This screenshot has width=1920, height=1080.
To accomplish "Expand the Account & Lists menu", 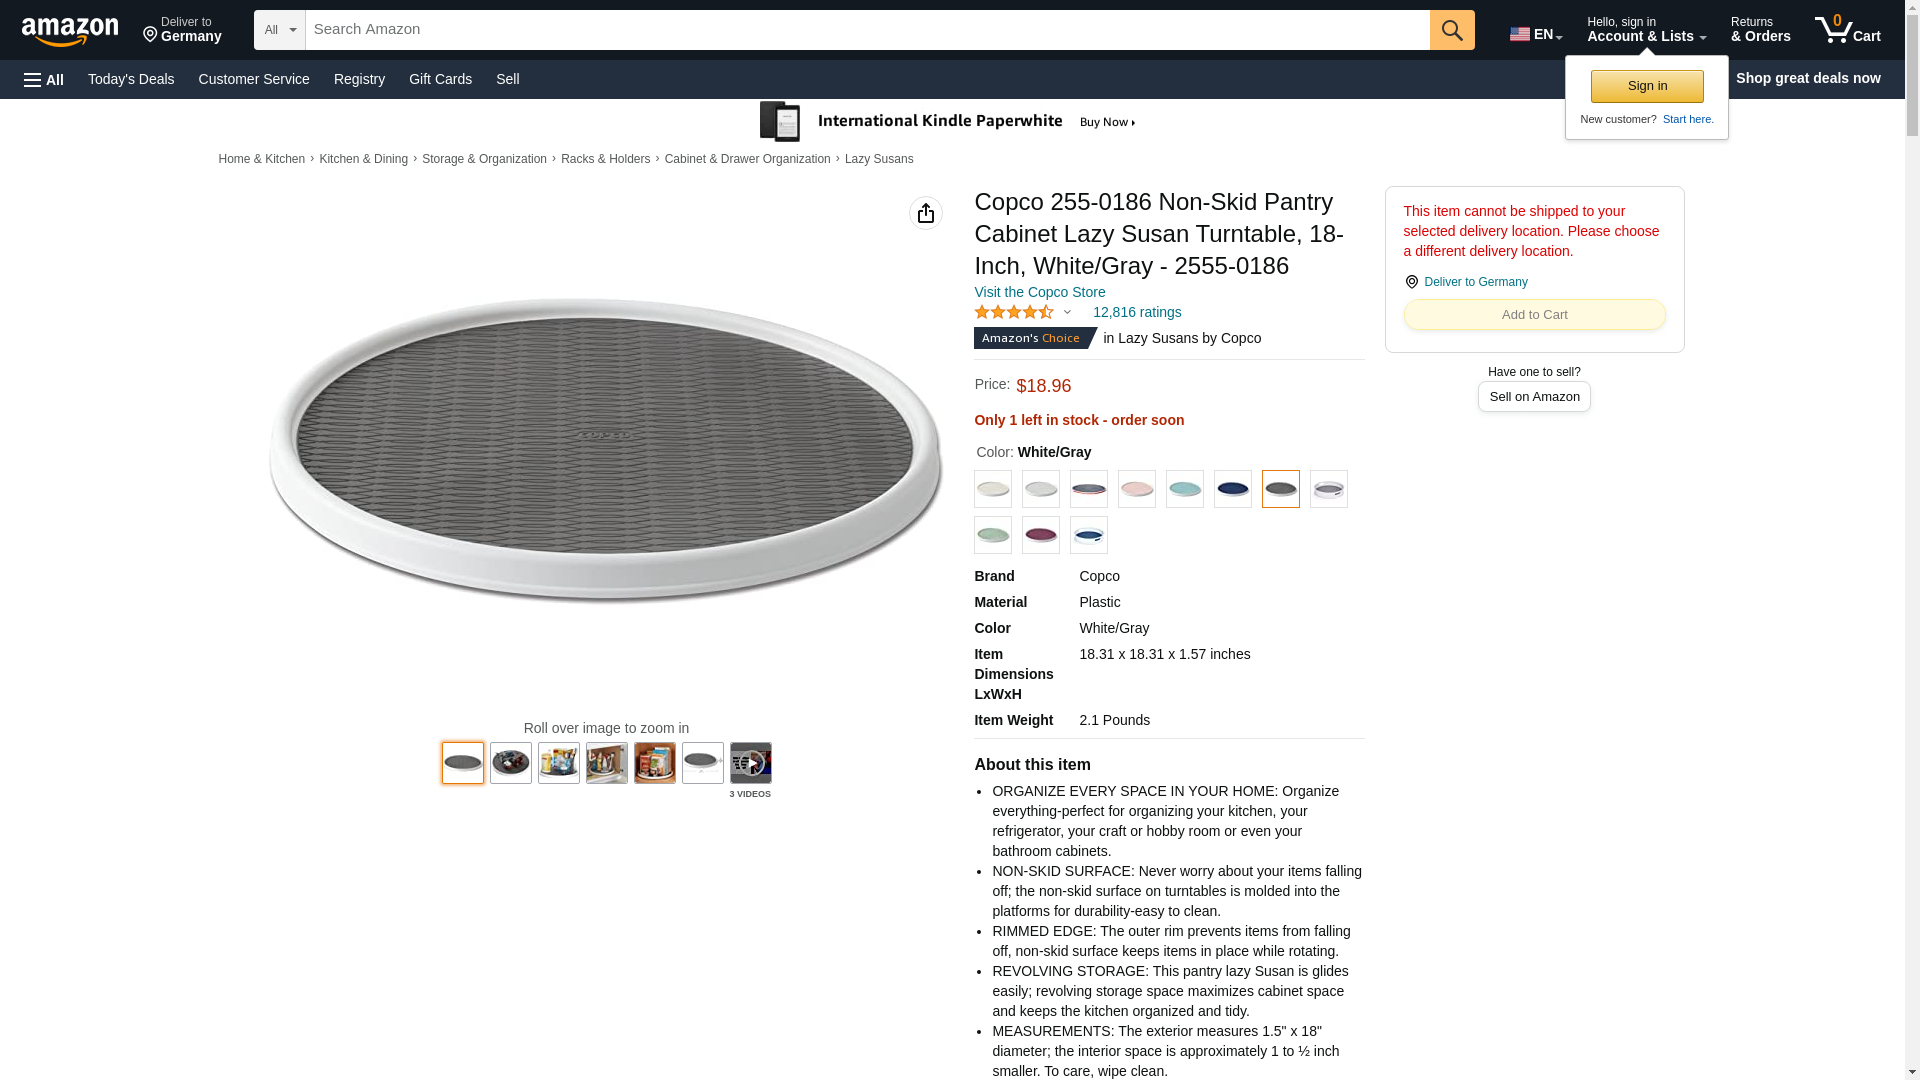I will (1646, 30).
